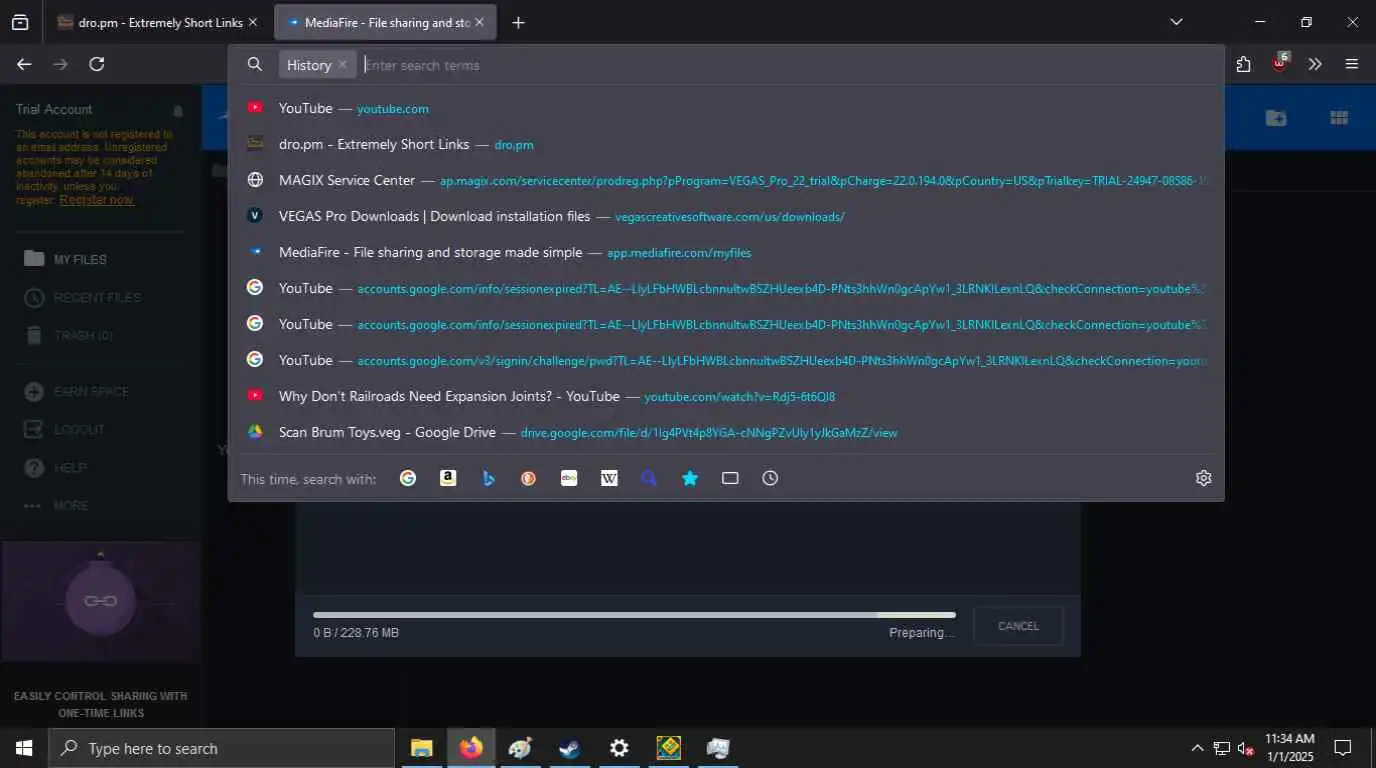Screen dimensions: 1376x768
Task: Open the MediaFire myfiles history result
Action: [725, 252]
